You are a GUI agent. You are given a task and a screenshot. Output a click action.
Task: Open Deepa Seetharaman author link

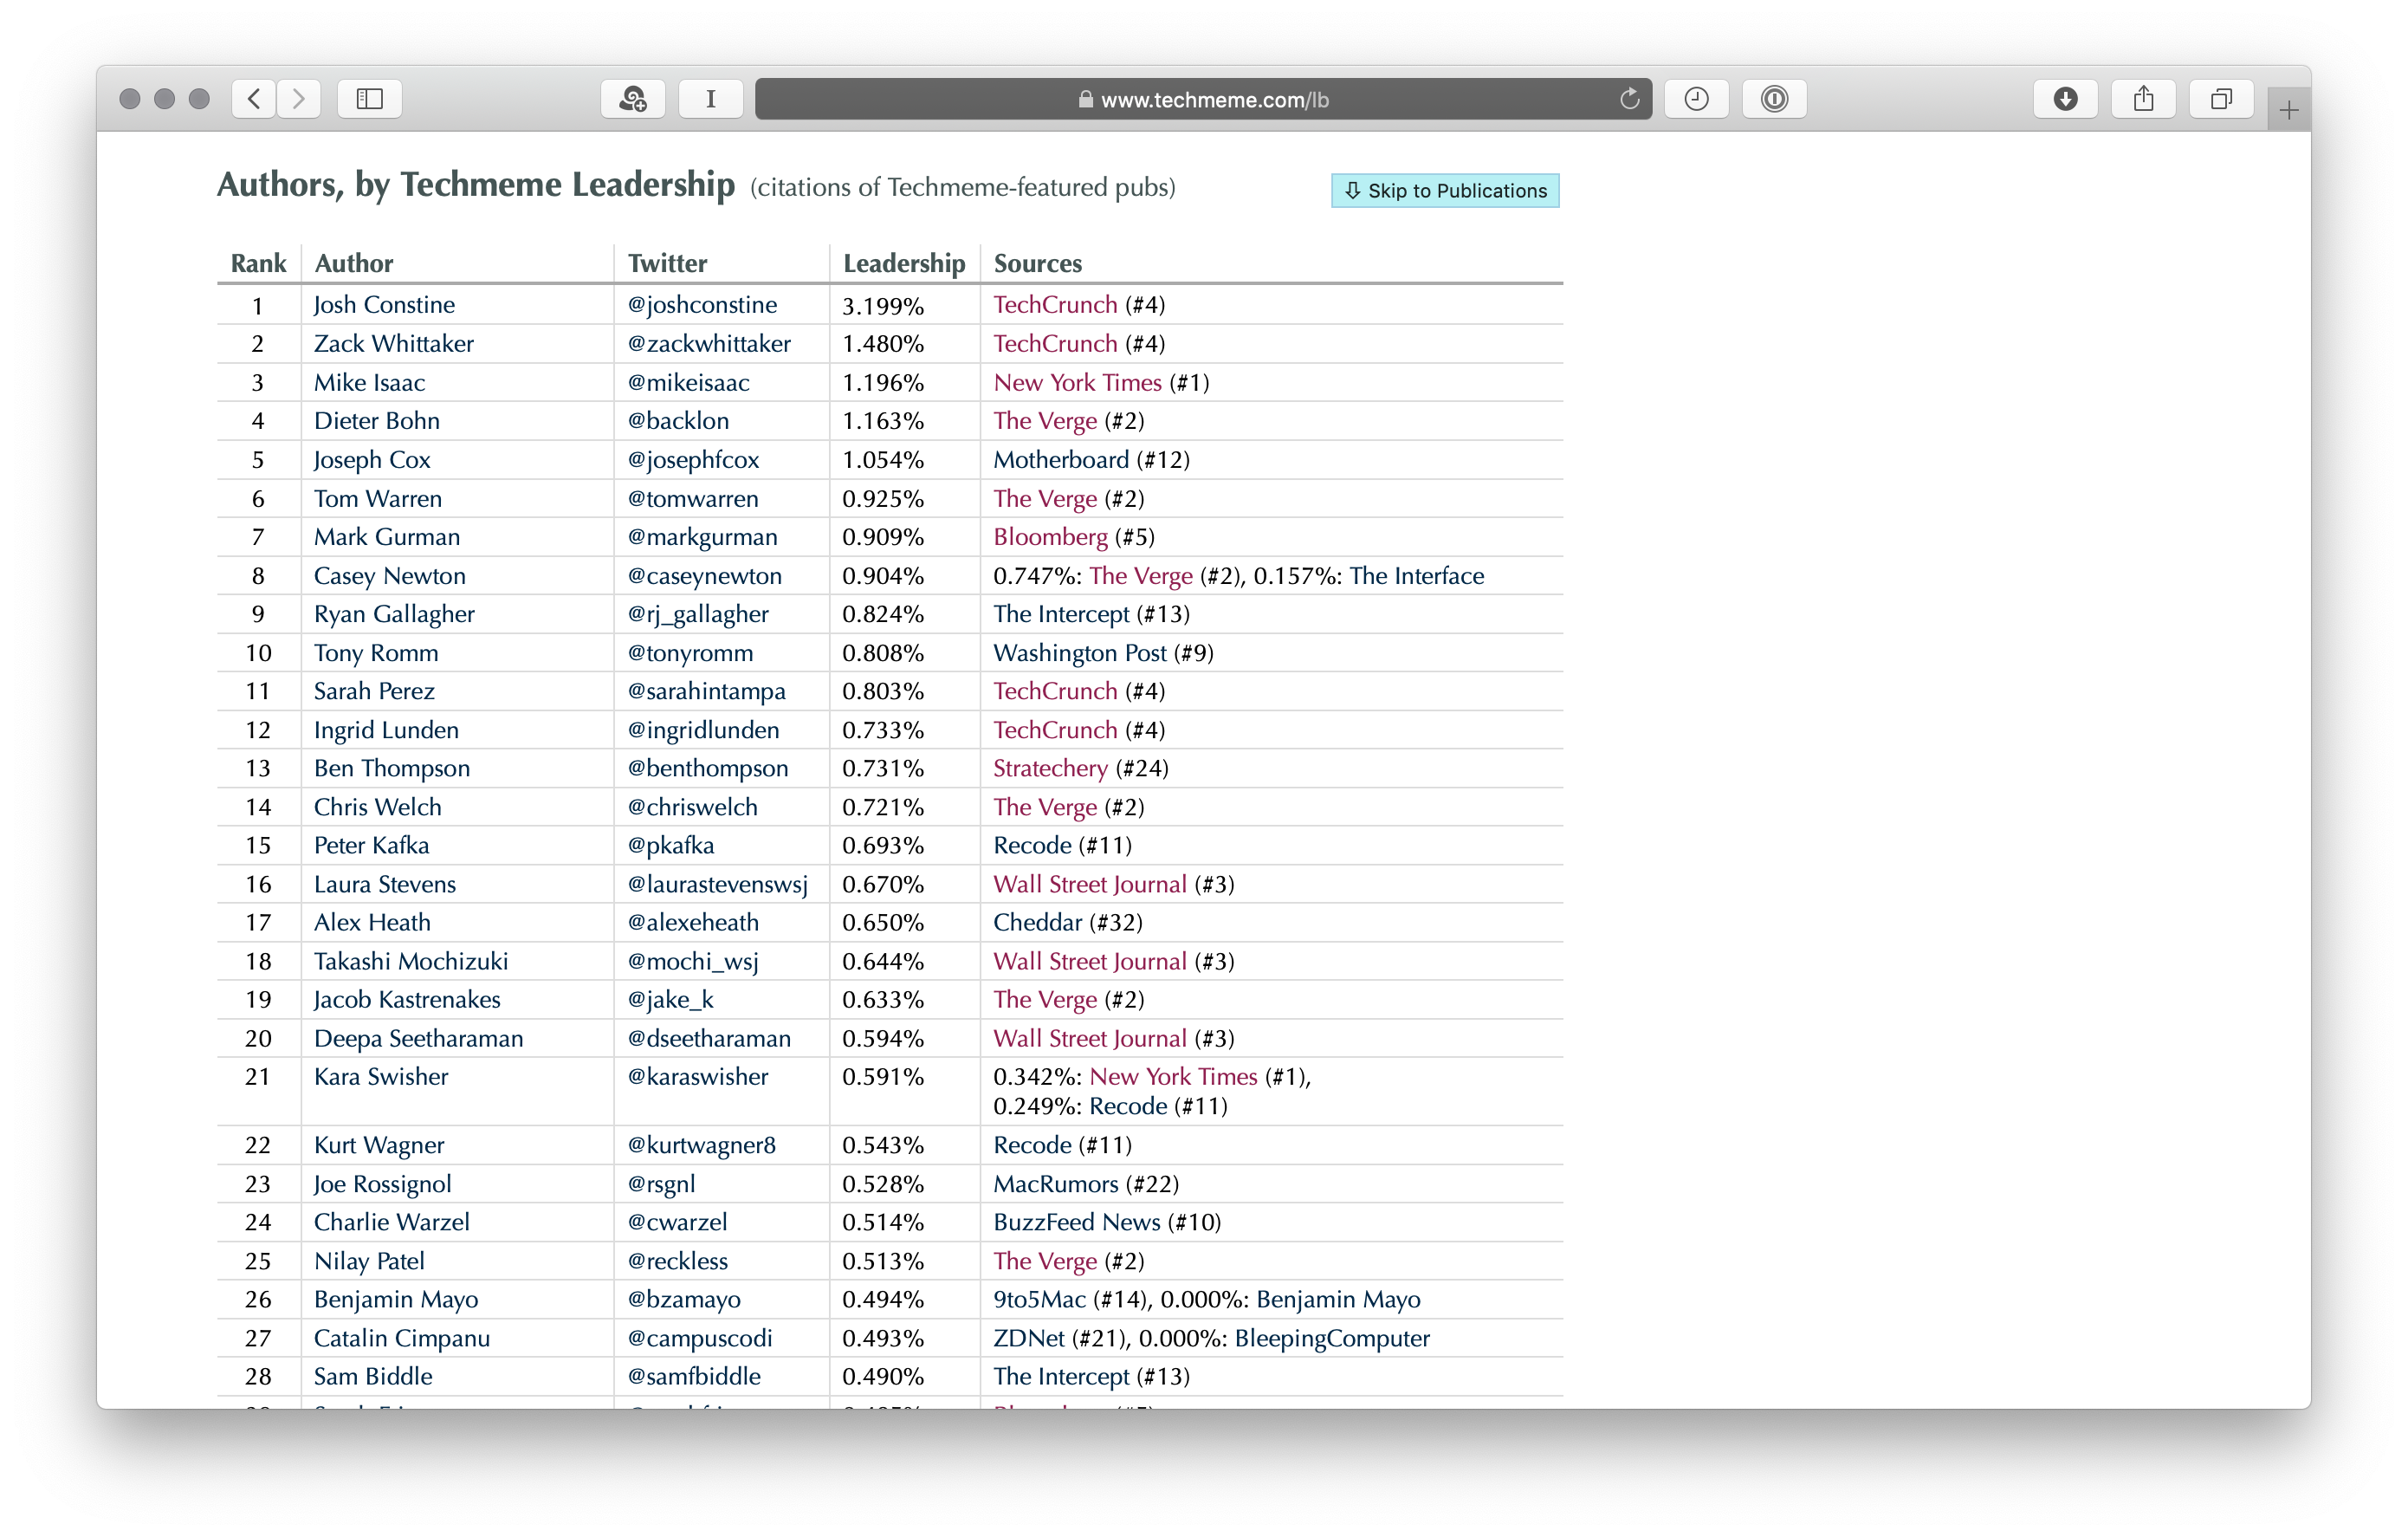coord(418,1038)
